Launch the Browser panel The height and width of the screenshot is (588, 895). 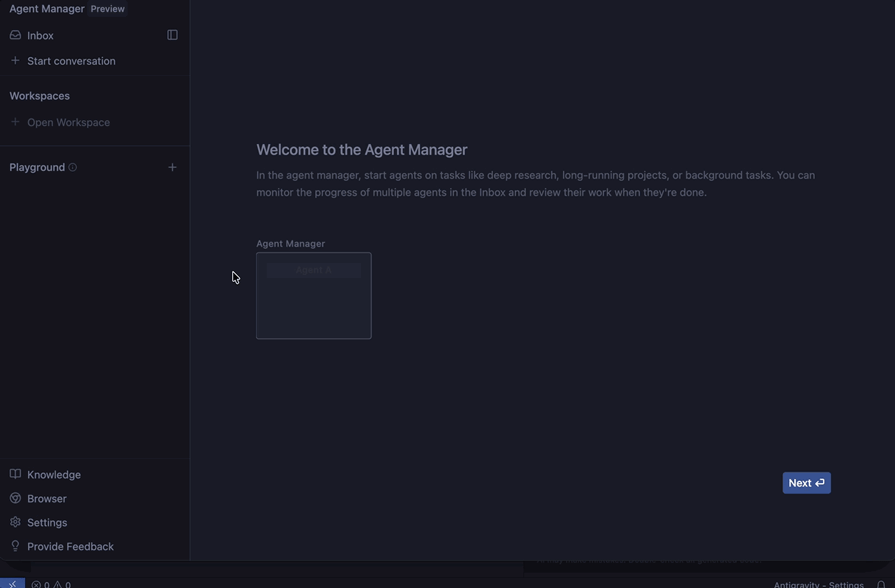[x=45, y=497]
